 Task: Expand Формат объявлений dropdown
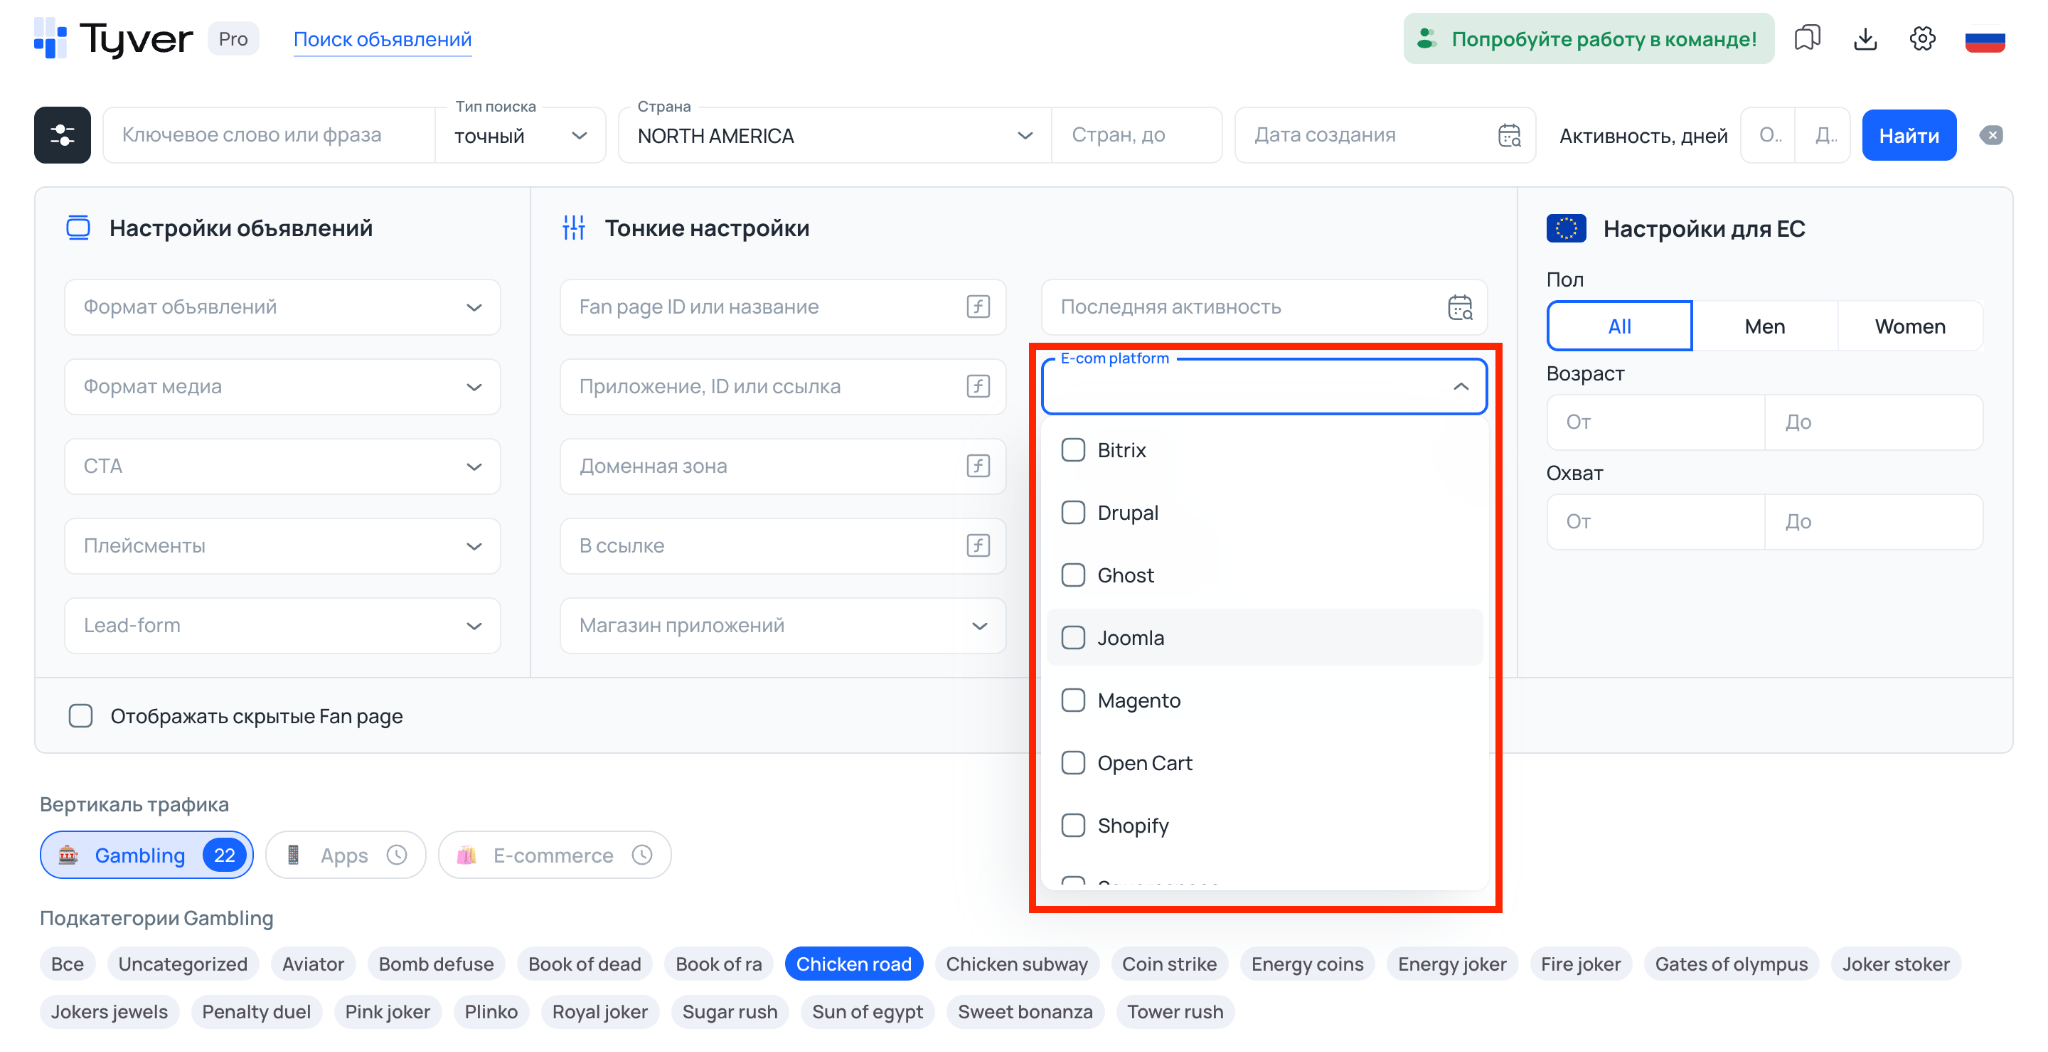282,307
